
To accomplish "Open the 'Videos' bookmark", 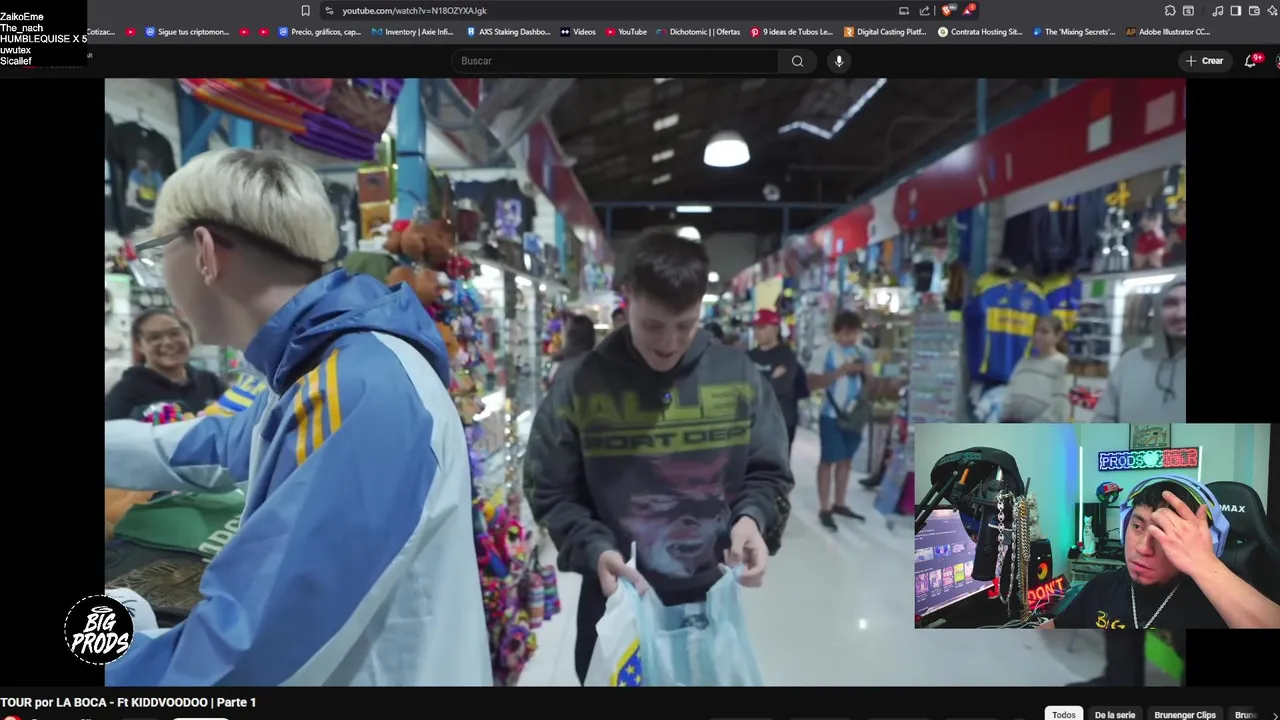I will coord(578,32).
